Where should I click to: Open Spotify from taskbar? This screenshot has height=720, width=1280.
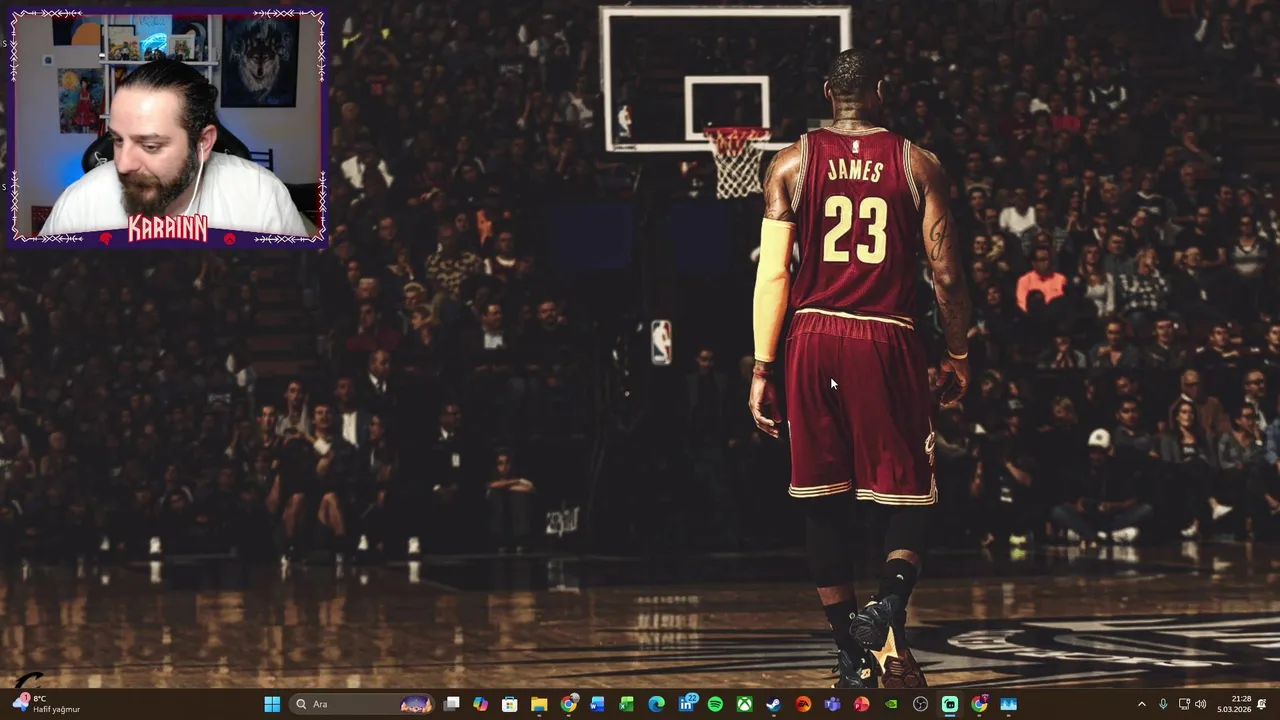[715, 704]
